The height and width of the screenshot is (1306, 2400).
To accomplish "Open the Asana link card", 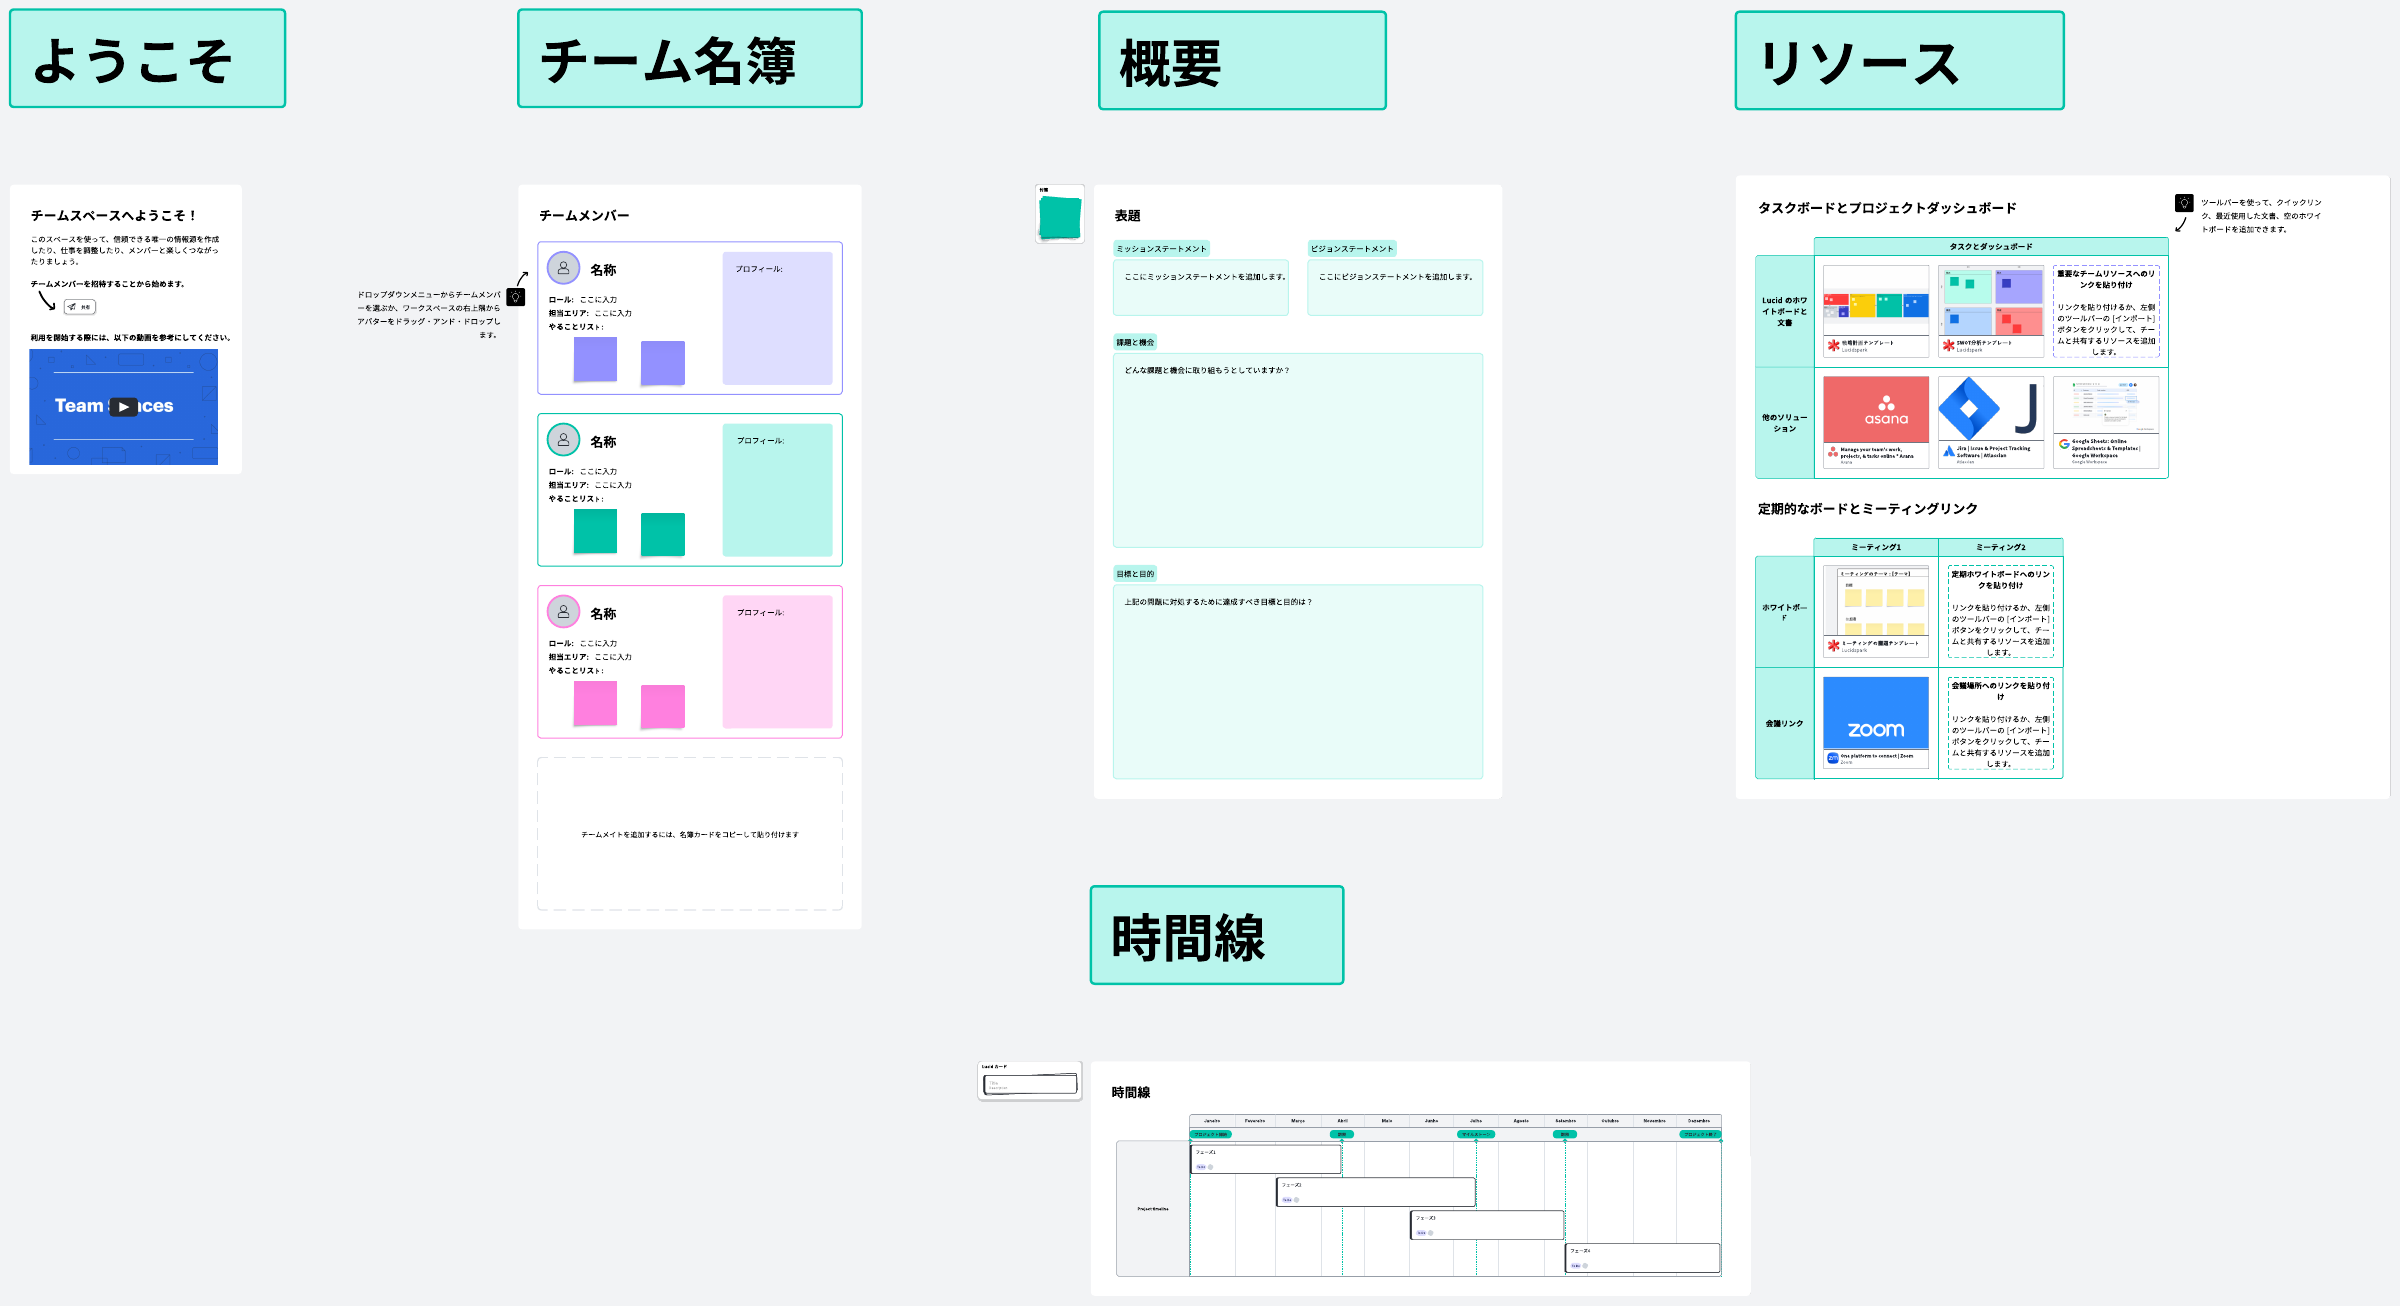I will [x=1876, y=421].
